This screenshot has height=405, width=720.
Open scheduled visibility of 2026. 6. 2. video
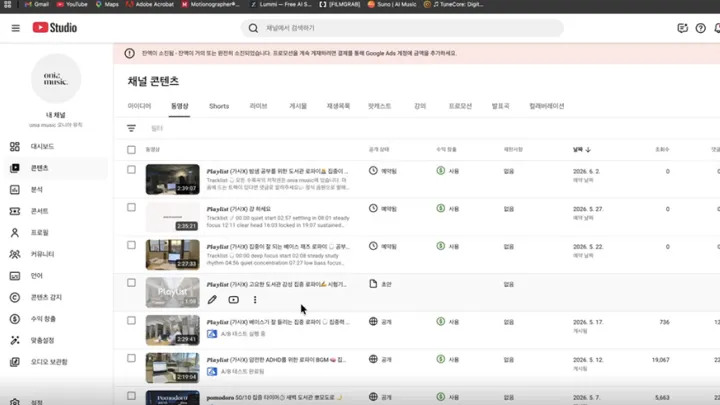pyautogui.click(x=383, y=171)
